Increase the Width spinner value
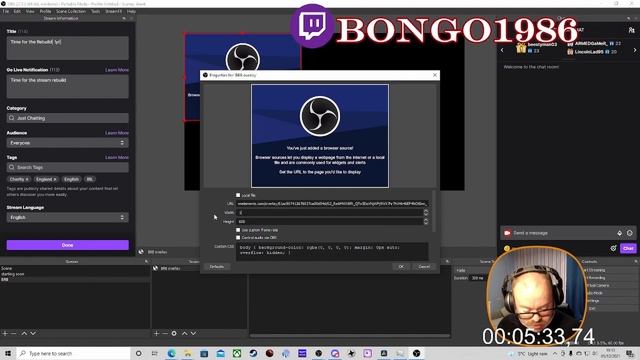Image resolution: width=640 pixels, height=360 pixels. click(426, 211)
